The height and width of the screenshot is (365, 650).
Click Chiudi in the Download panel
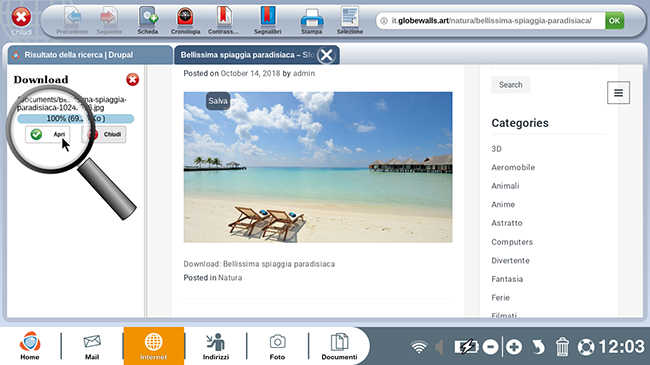point(104,134)
